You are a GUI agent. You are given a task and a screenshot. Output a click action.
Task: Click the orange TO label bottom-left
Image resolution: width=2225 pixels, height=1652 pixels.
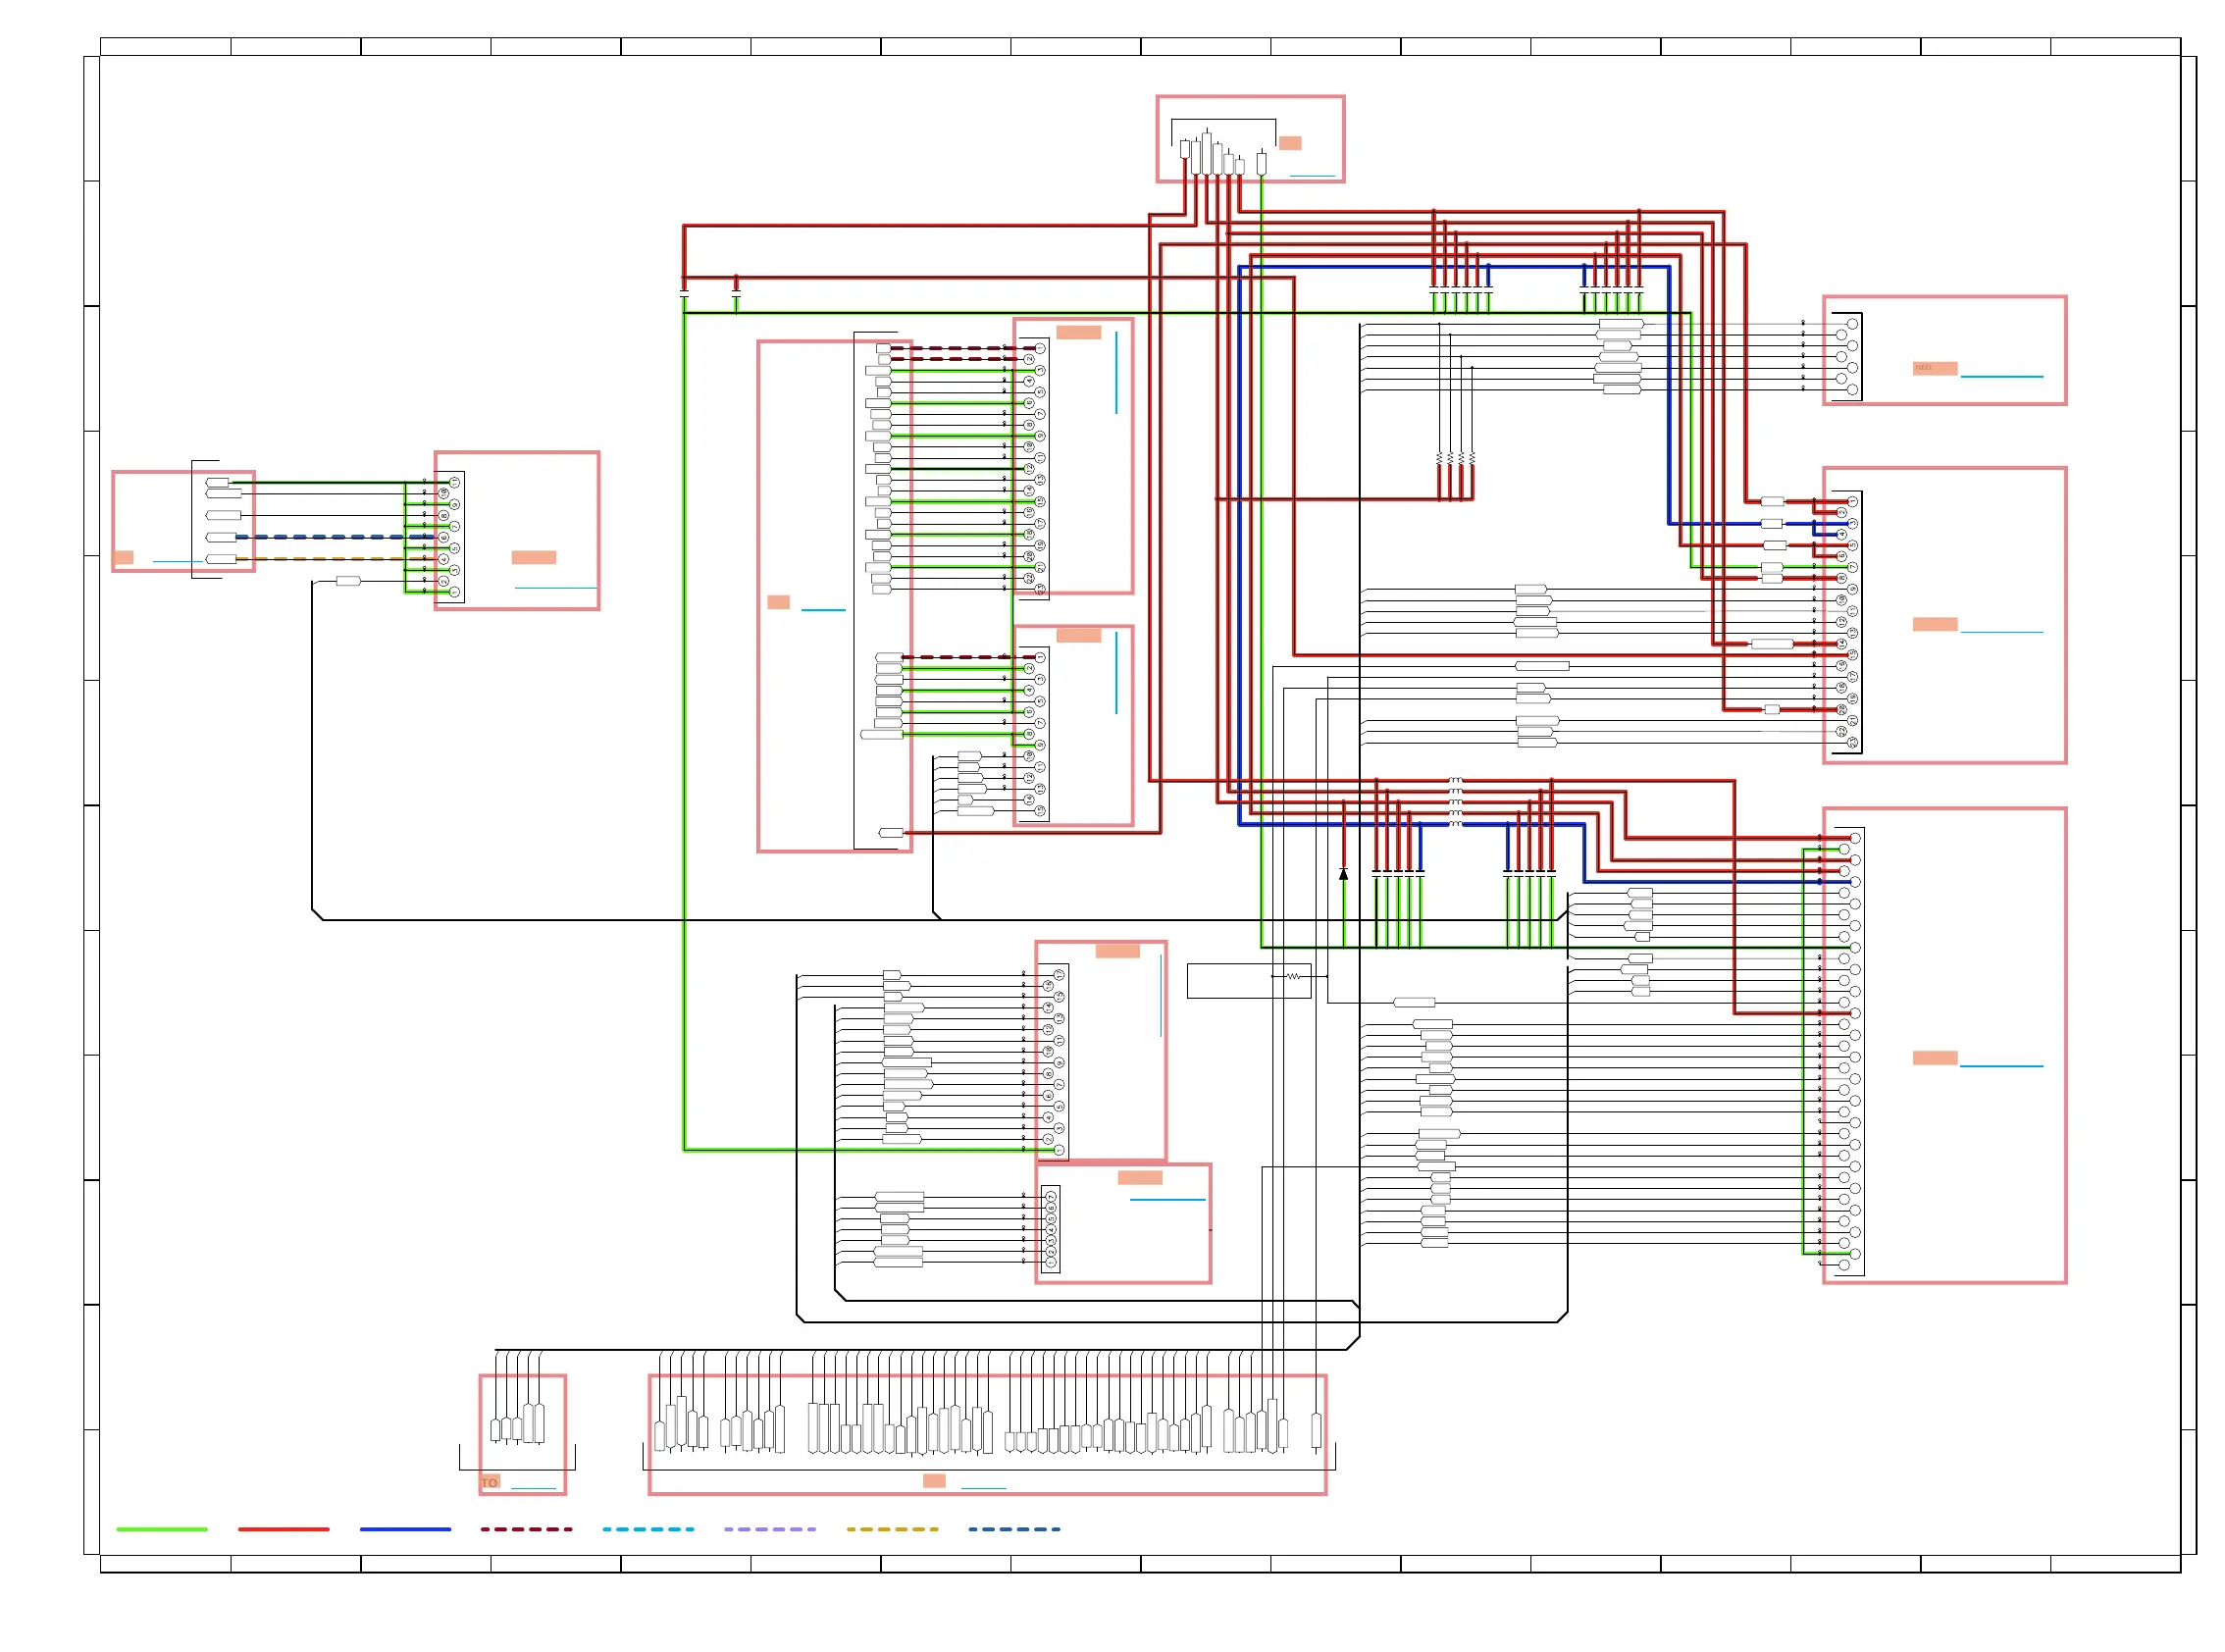coord(489,1483)
